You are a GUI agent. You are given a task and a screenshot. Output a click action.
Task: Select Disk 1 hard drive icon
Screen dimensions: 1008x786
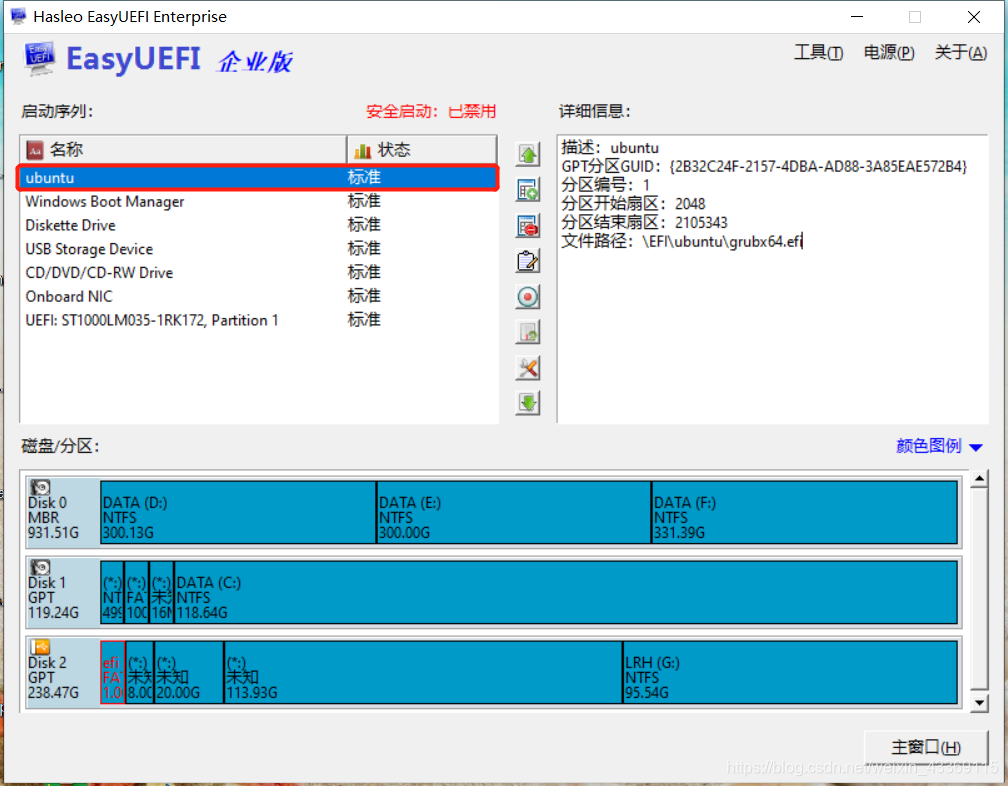[40, 567]
